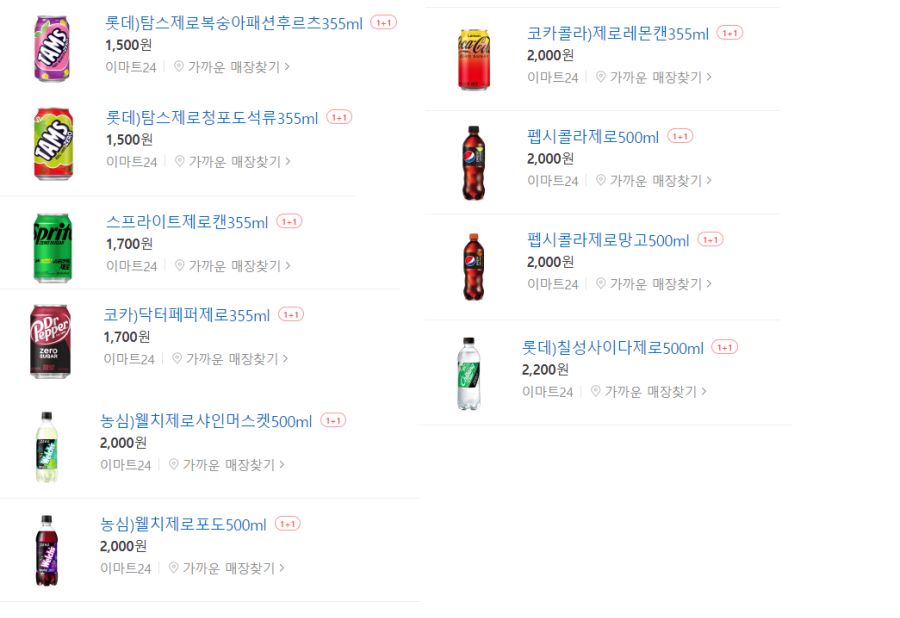Click the location pin under 롯데)탐스제로청포도석류355ml
The image size is (900, 618).
click(x=180, y=161)
